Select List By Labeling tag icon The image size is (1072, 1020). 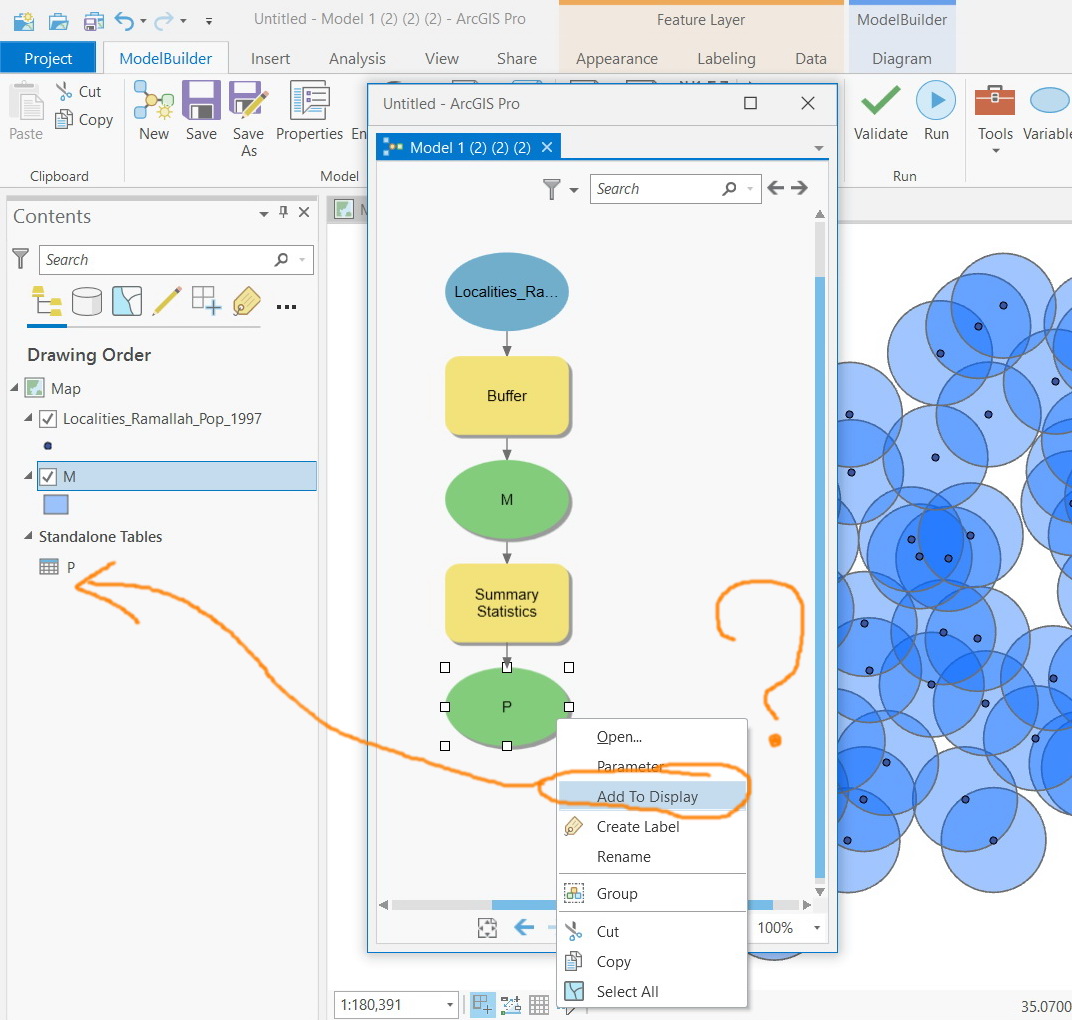tap(246, 301)
